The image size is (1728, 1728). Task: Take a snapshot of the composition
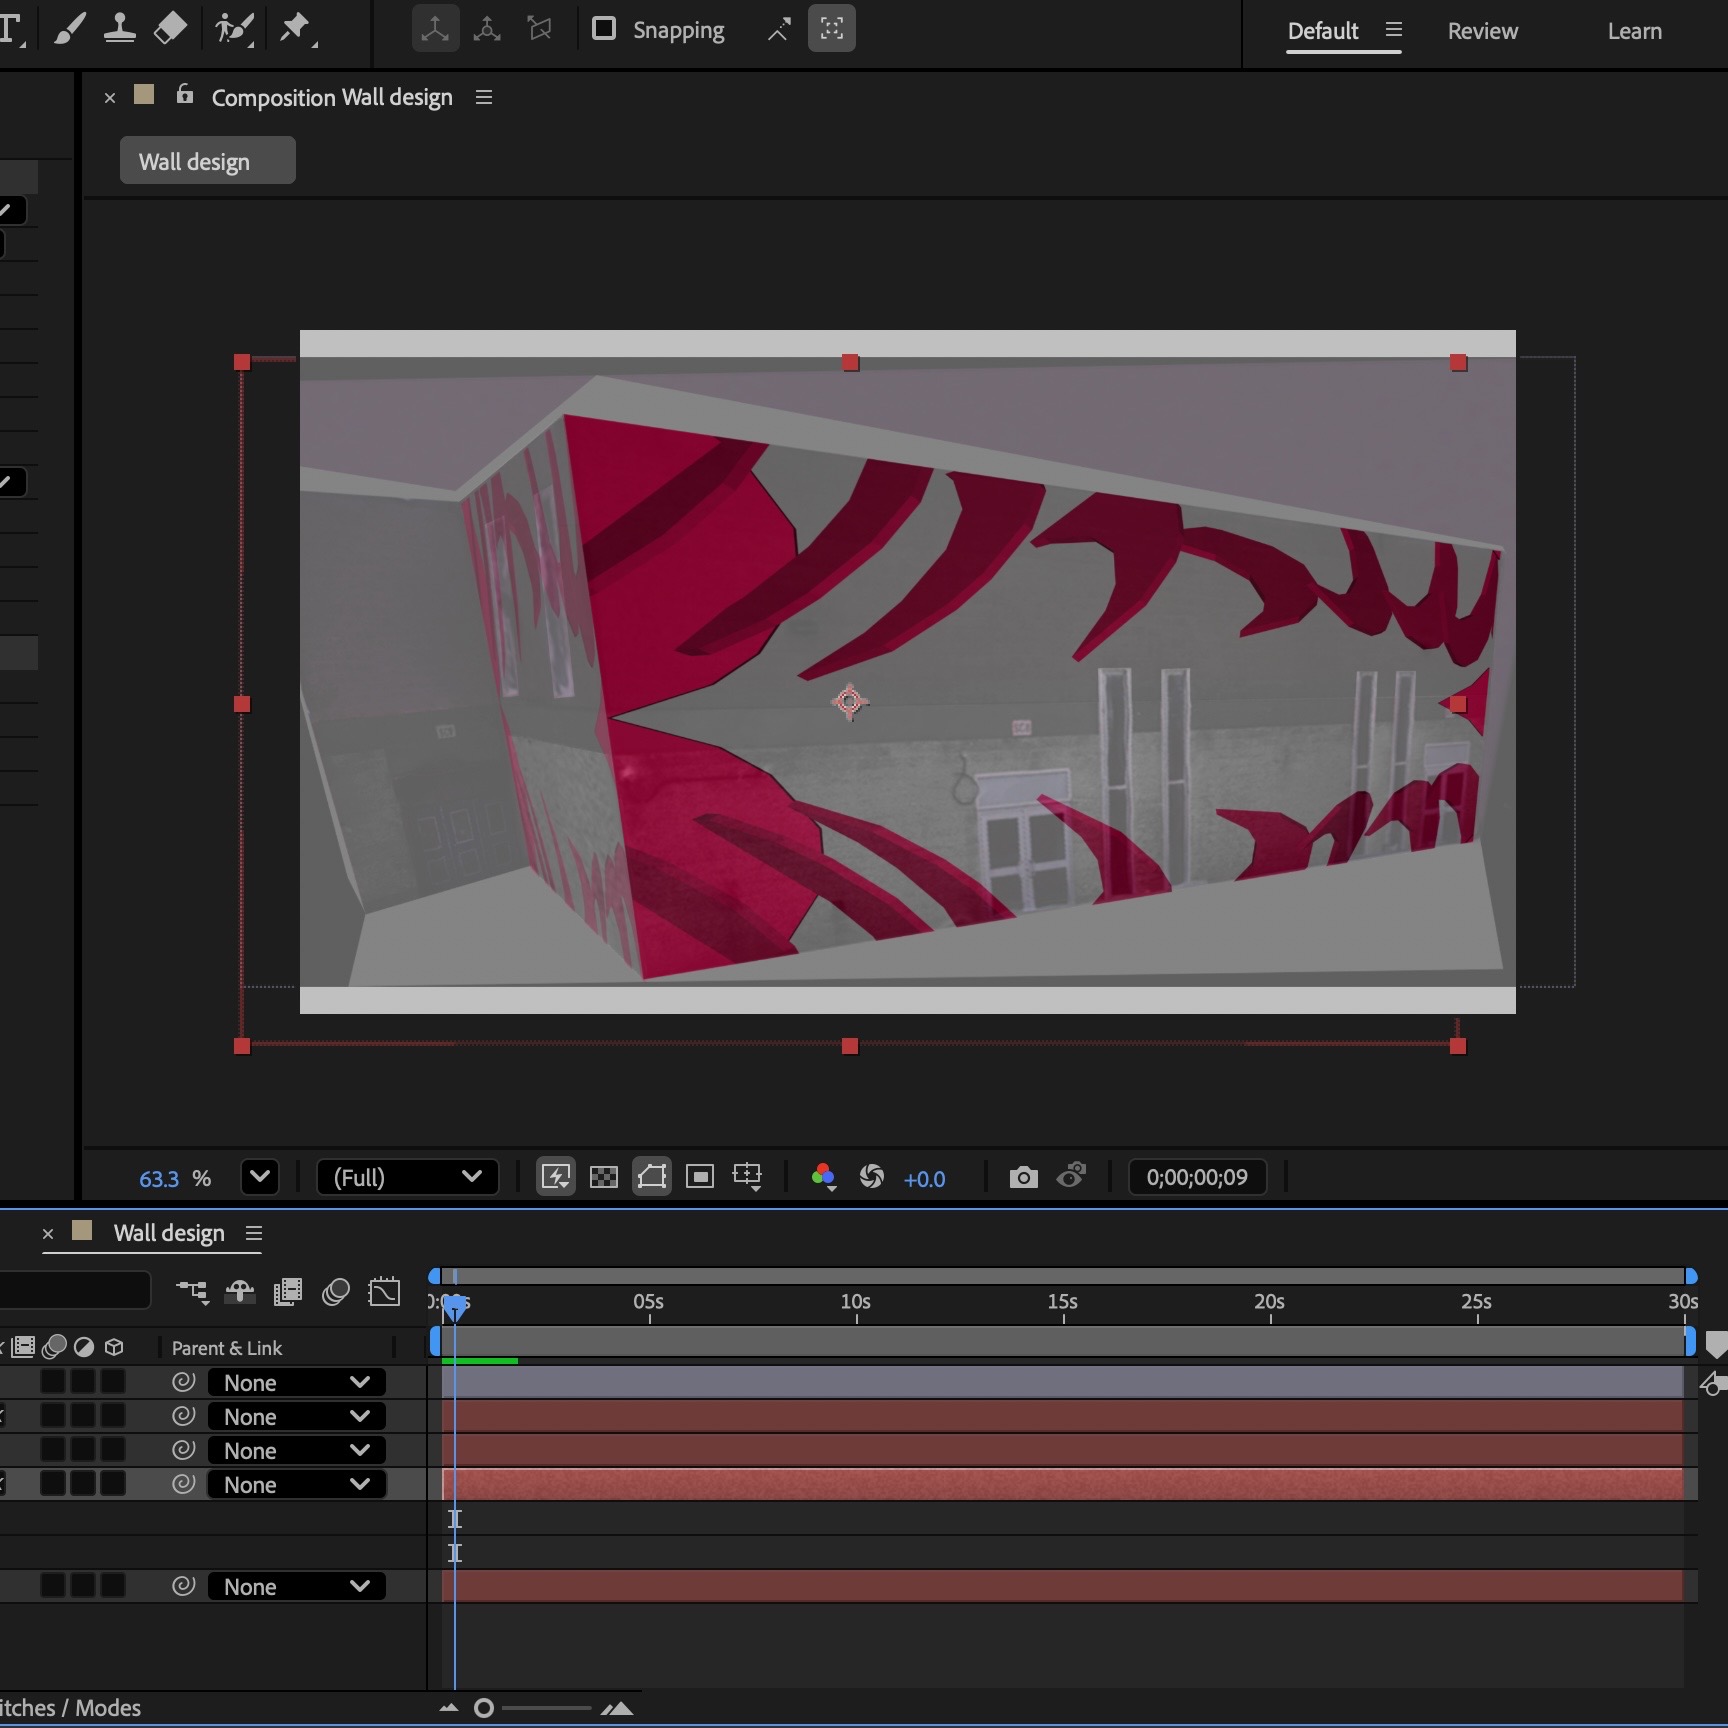click(1023, 1177)
